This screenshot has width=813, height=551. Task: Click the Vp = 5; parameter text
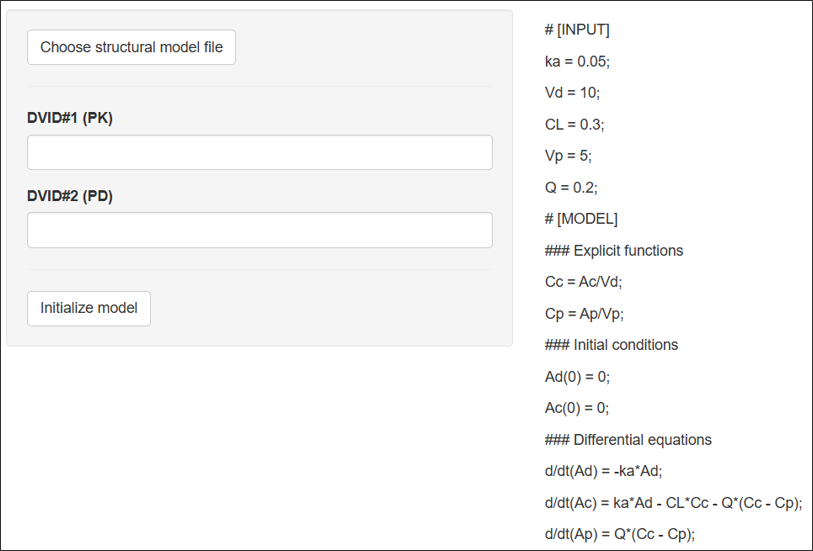pyautogui.click(x=568, y=156)
